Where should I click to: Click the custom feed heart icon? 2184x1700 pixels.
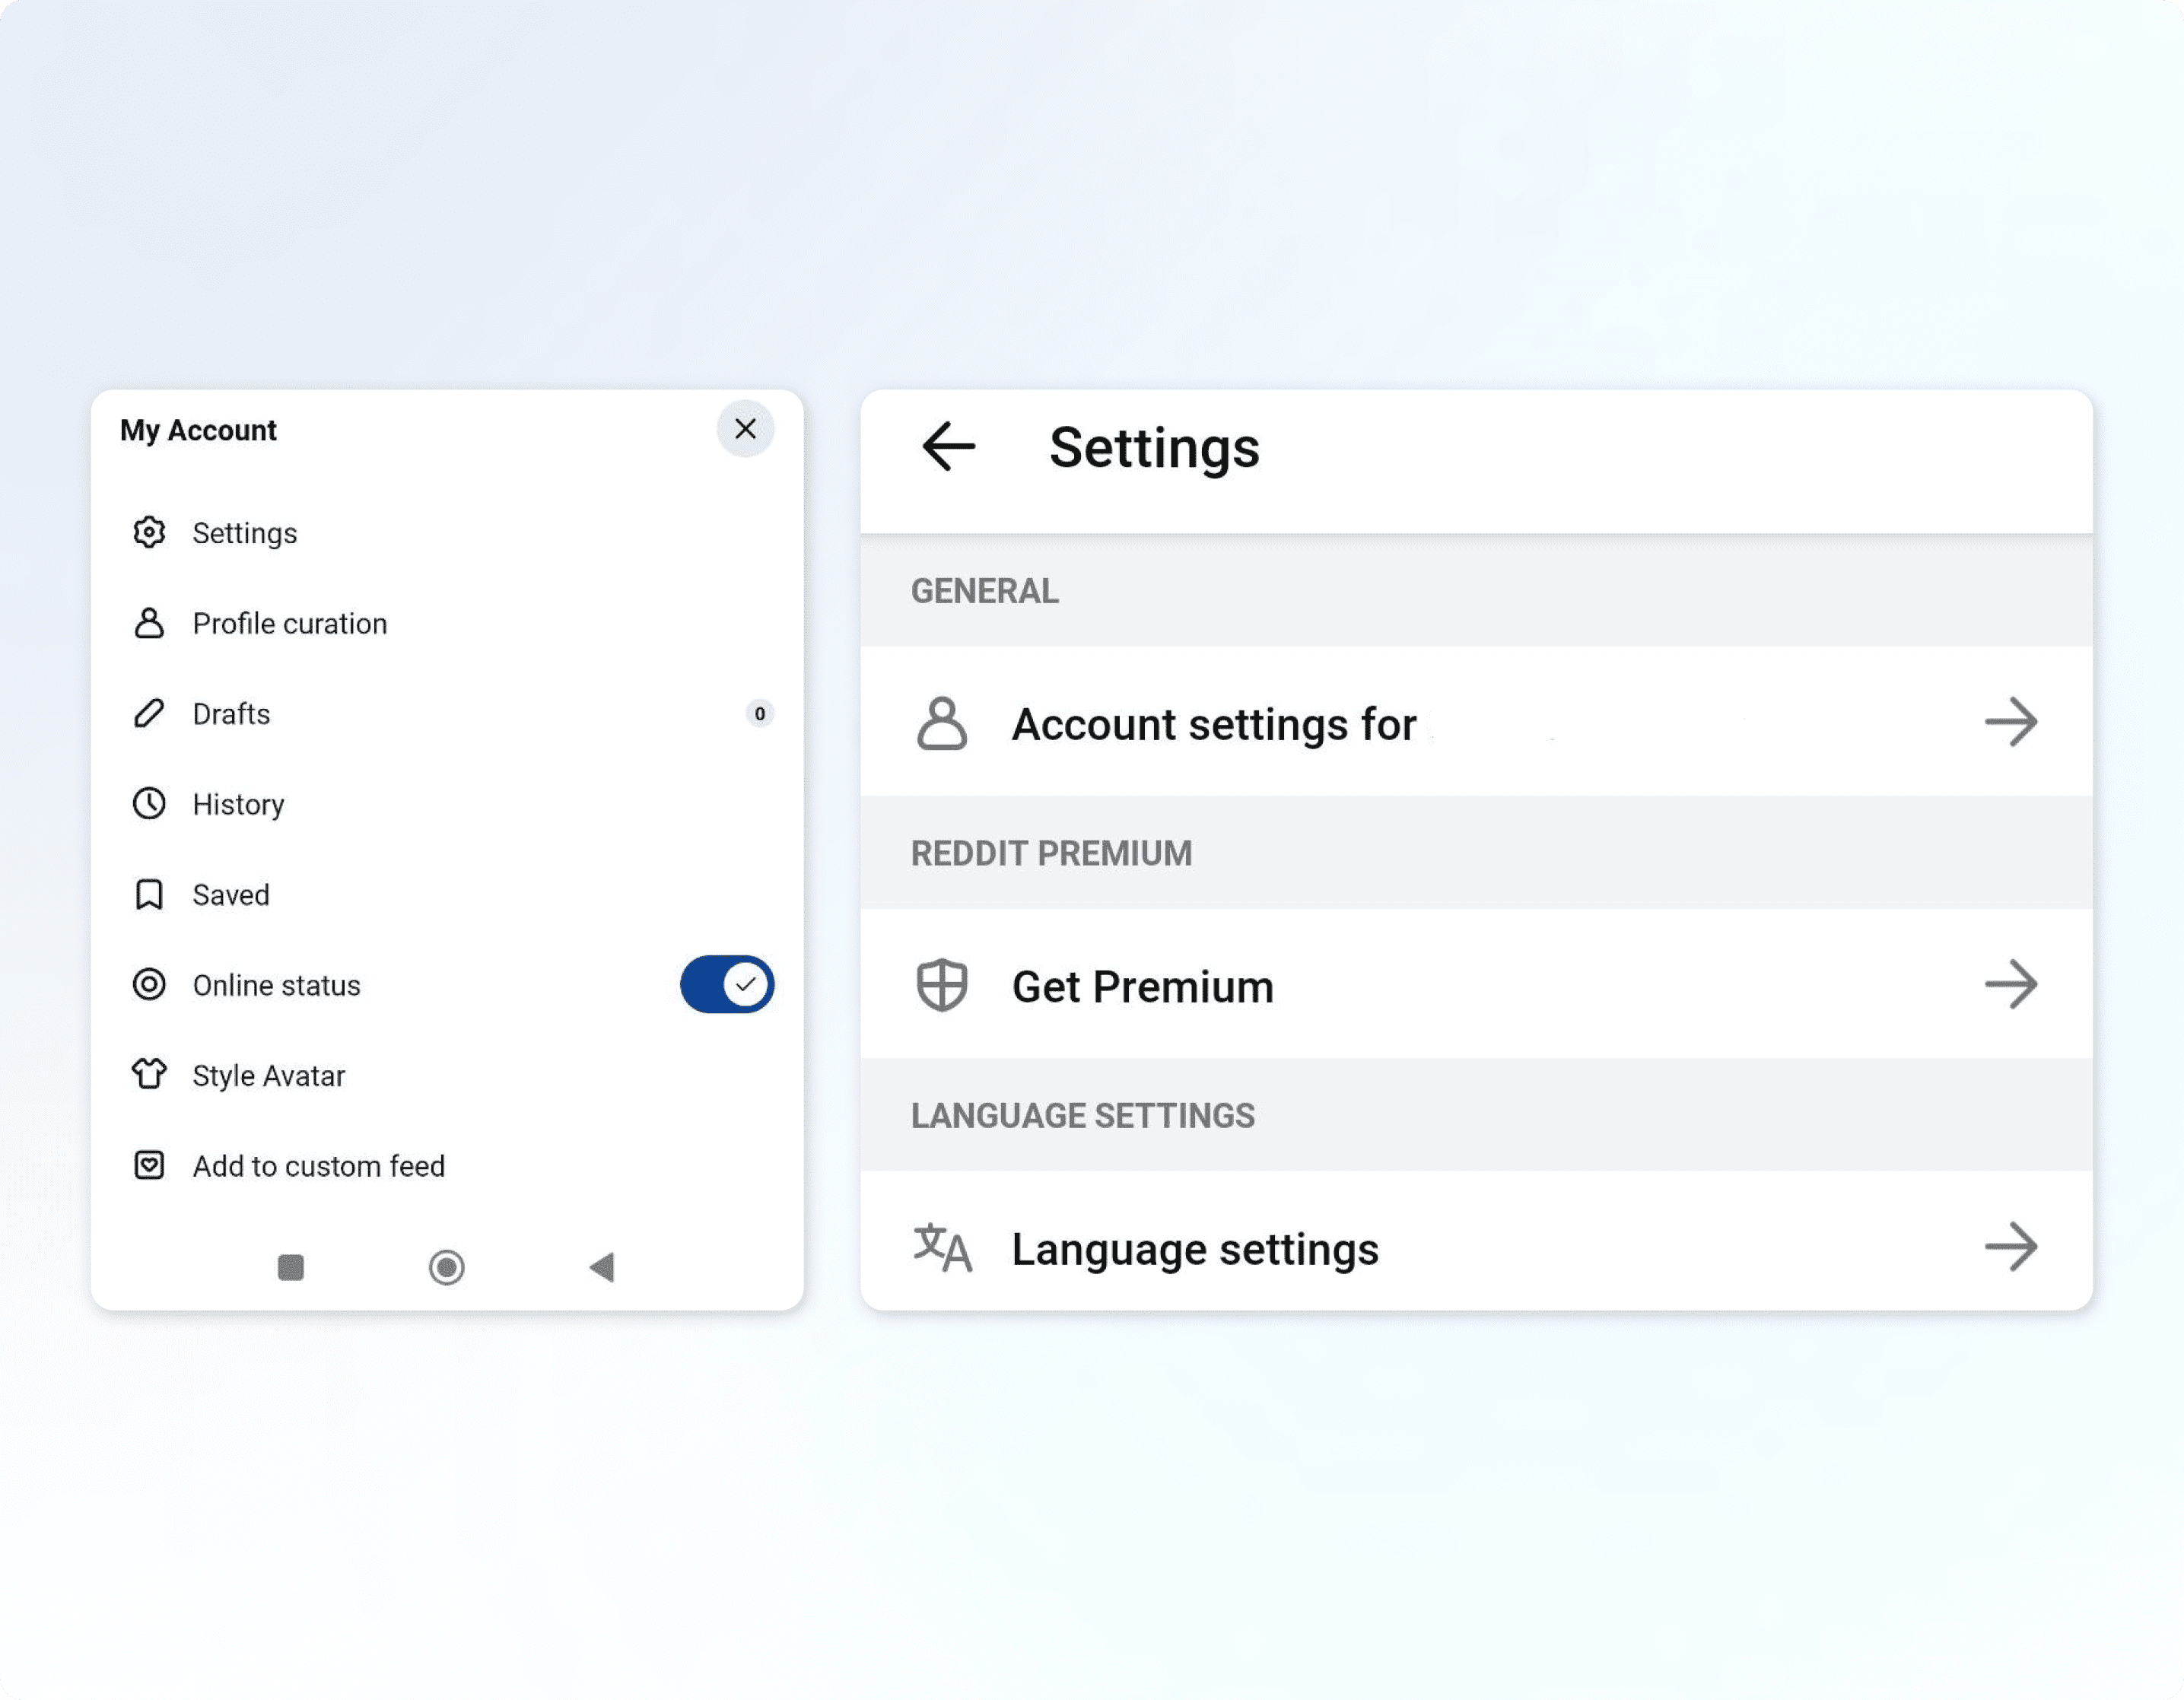(149, 1165)
